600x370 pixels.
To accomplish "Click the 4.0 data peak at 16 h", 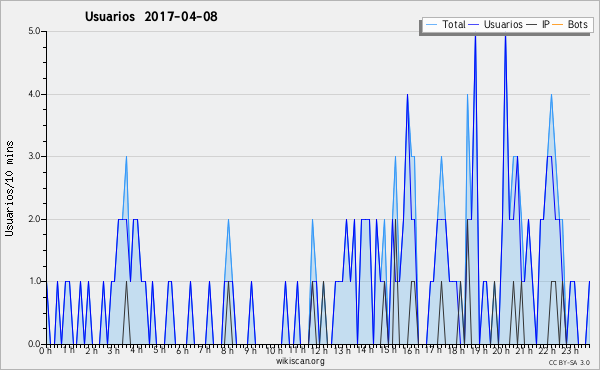I will pyautogui.click(x=408, y=95).
